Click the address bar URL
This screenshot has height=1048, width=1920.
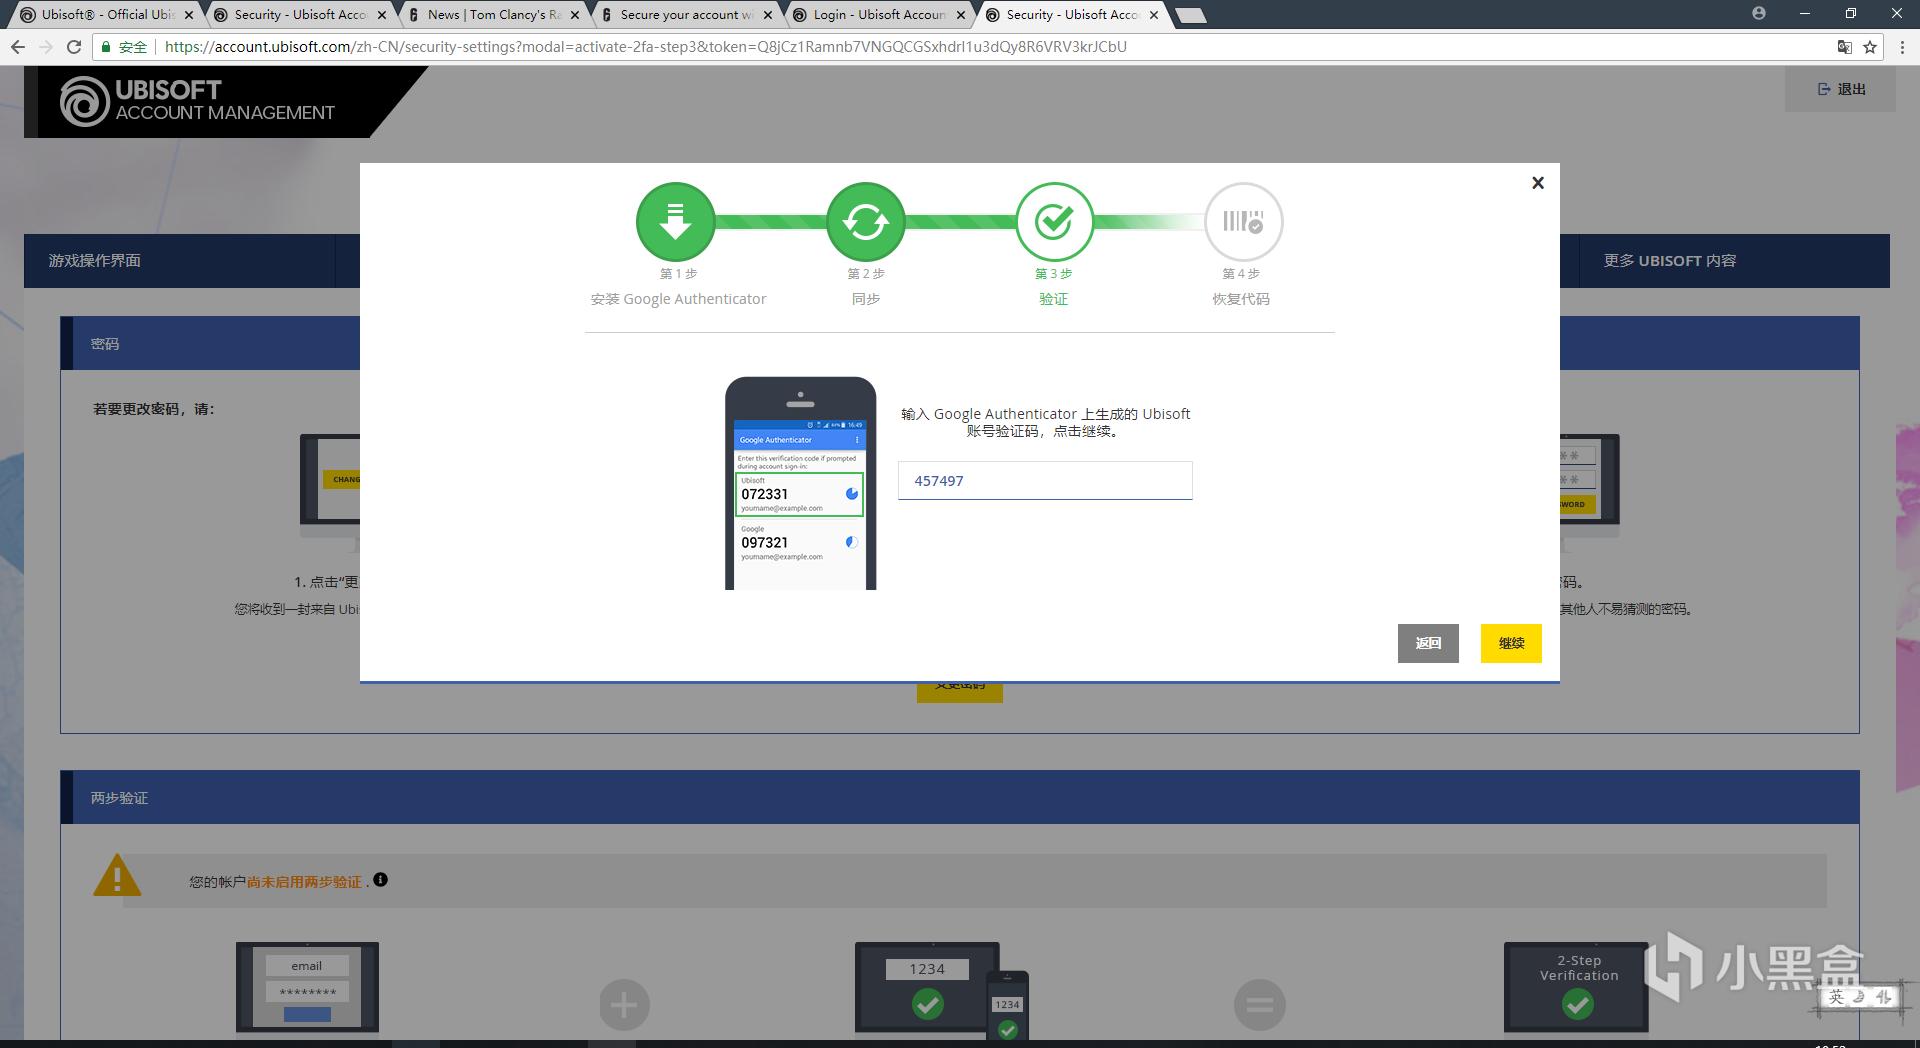tap(645, 47)
